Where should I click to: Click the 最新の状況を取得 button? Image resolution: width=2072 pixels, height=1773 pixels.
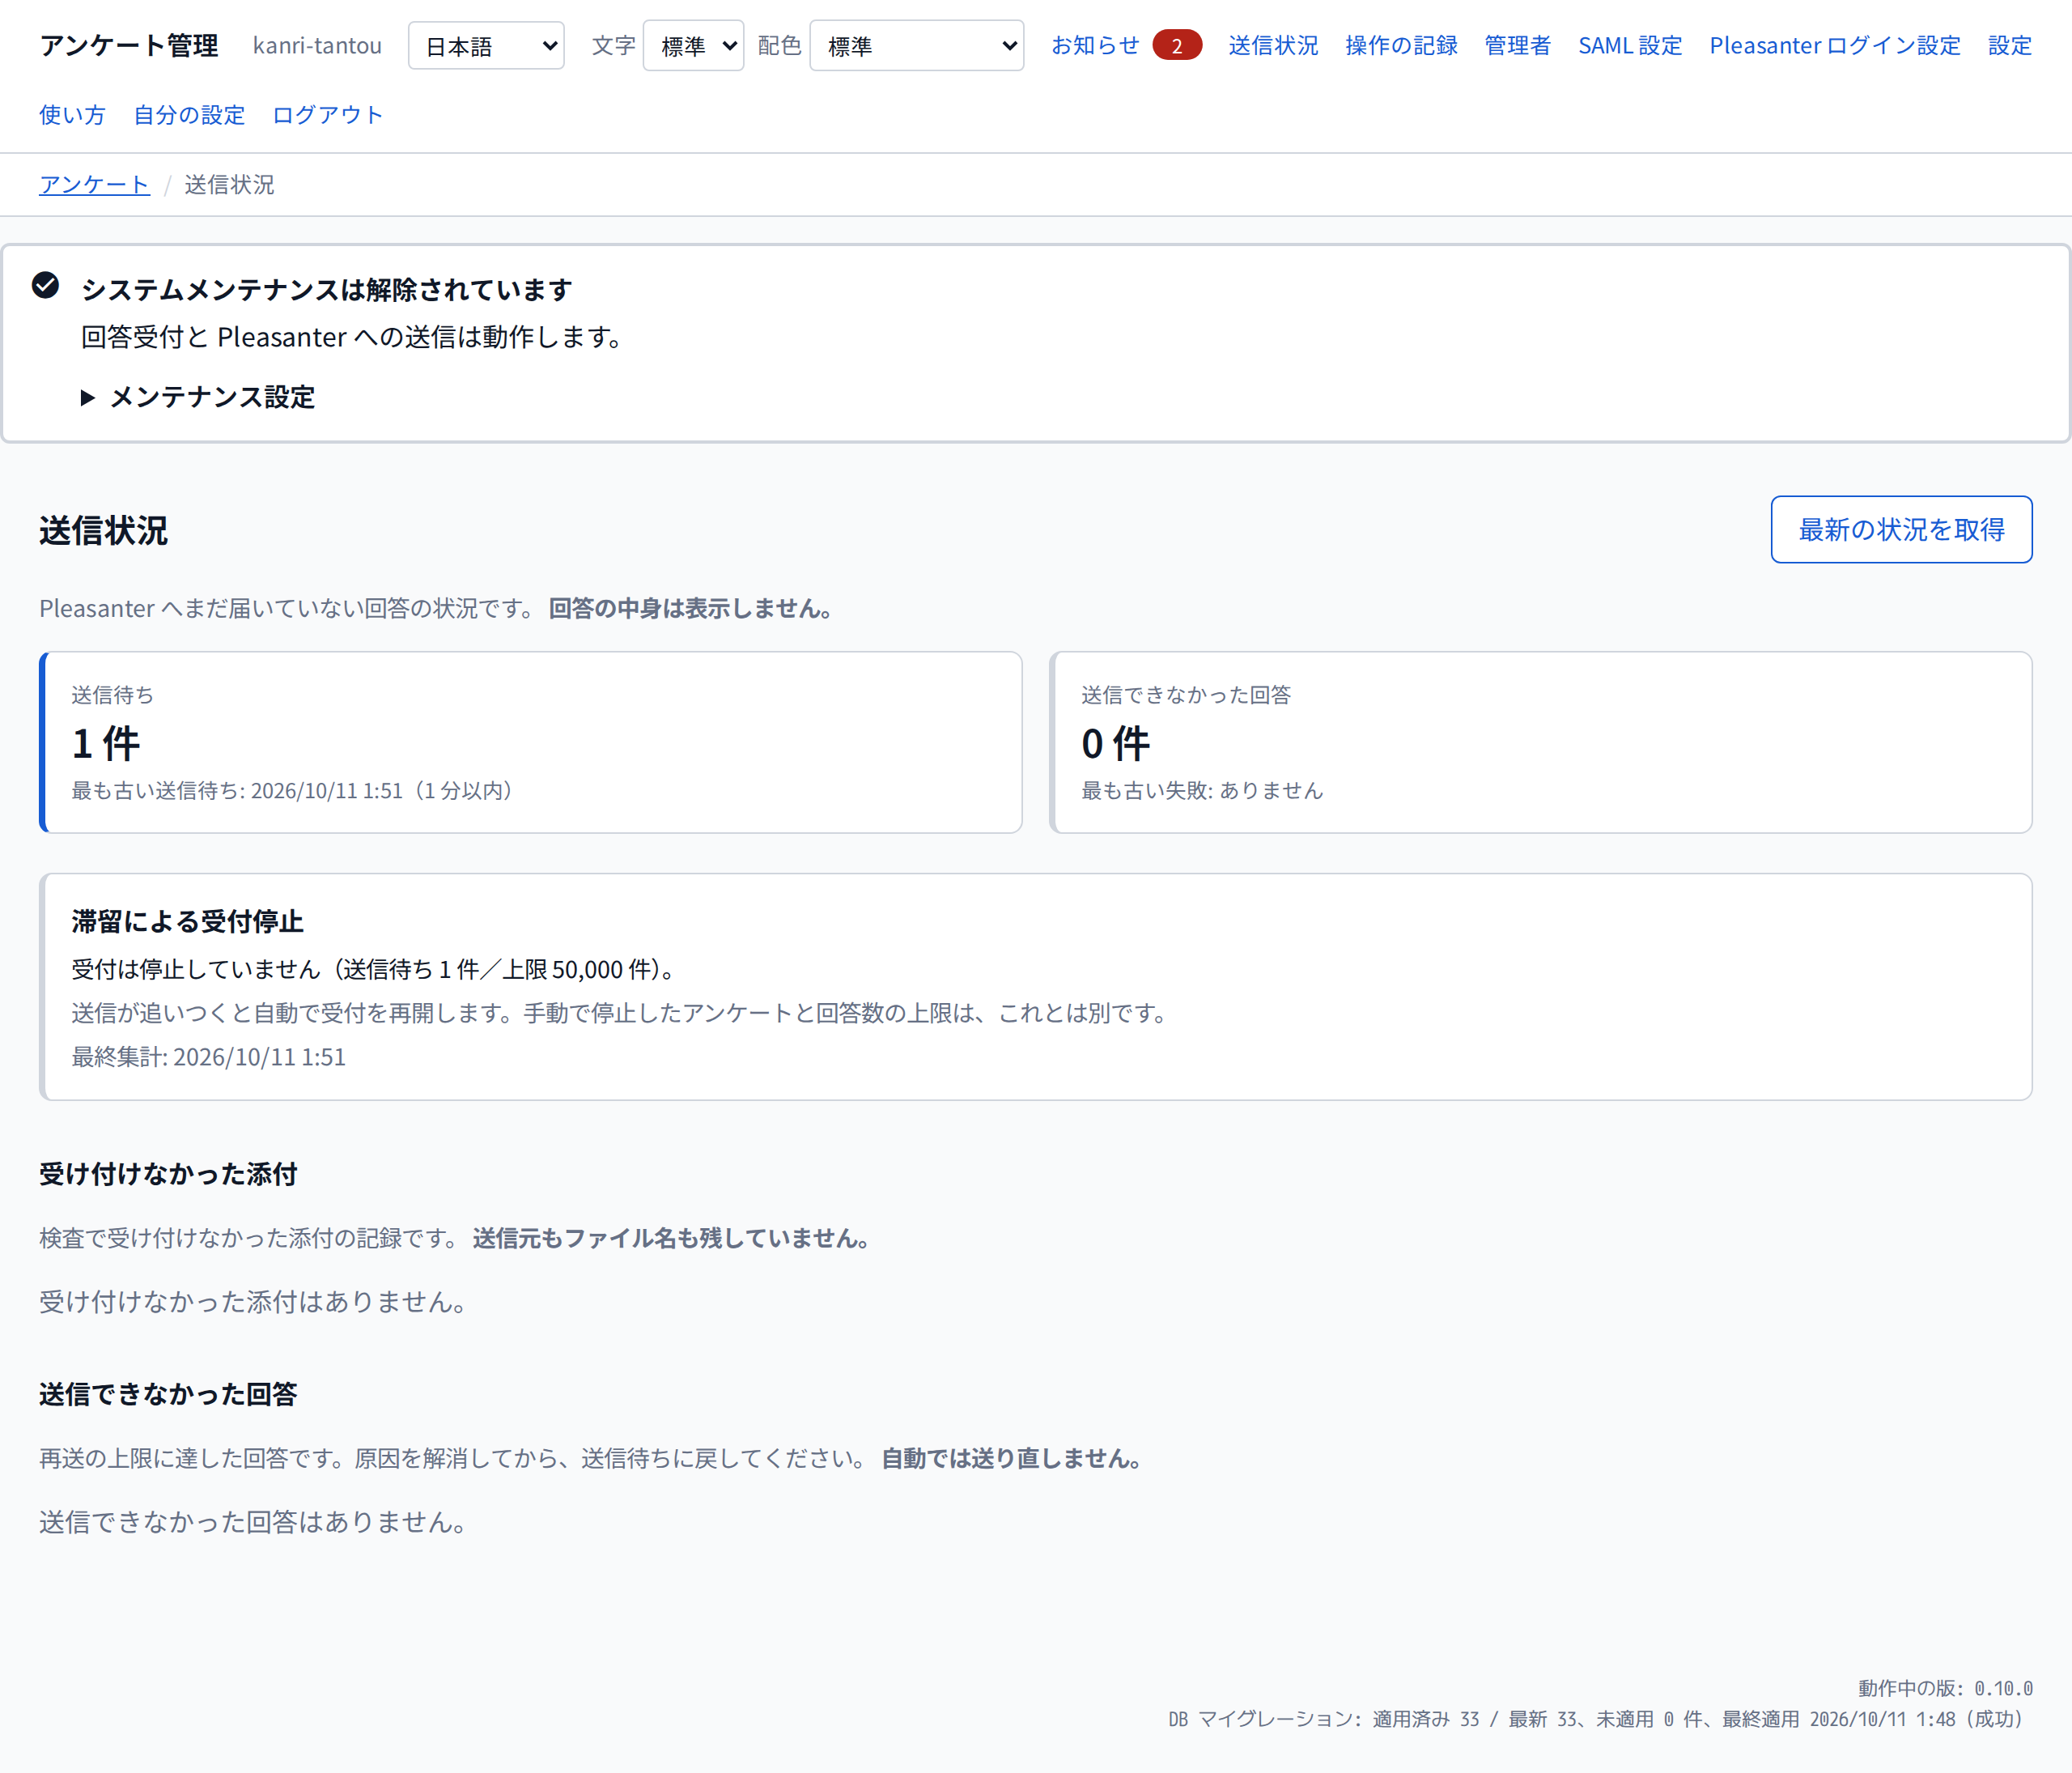pyautogui.click(x=1901, y=529)
